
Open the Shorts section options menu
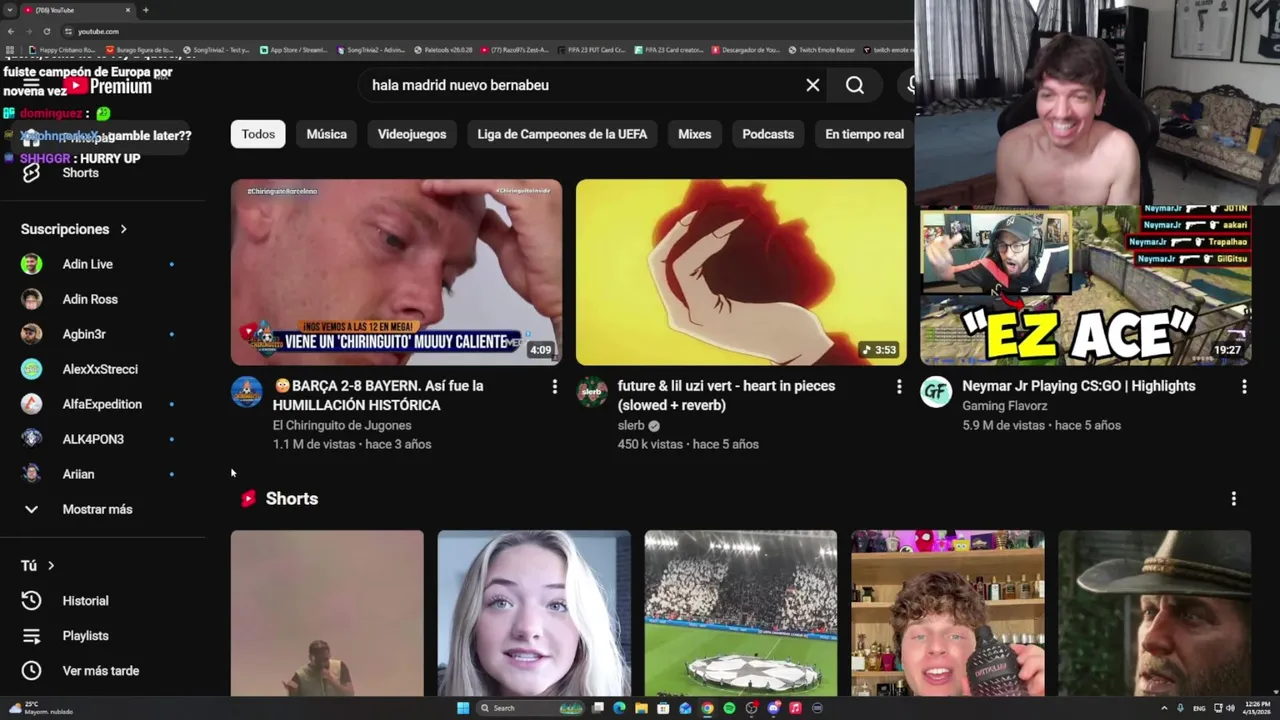(1233, 498)
